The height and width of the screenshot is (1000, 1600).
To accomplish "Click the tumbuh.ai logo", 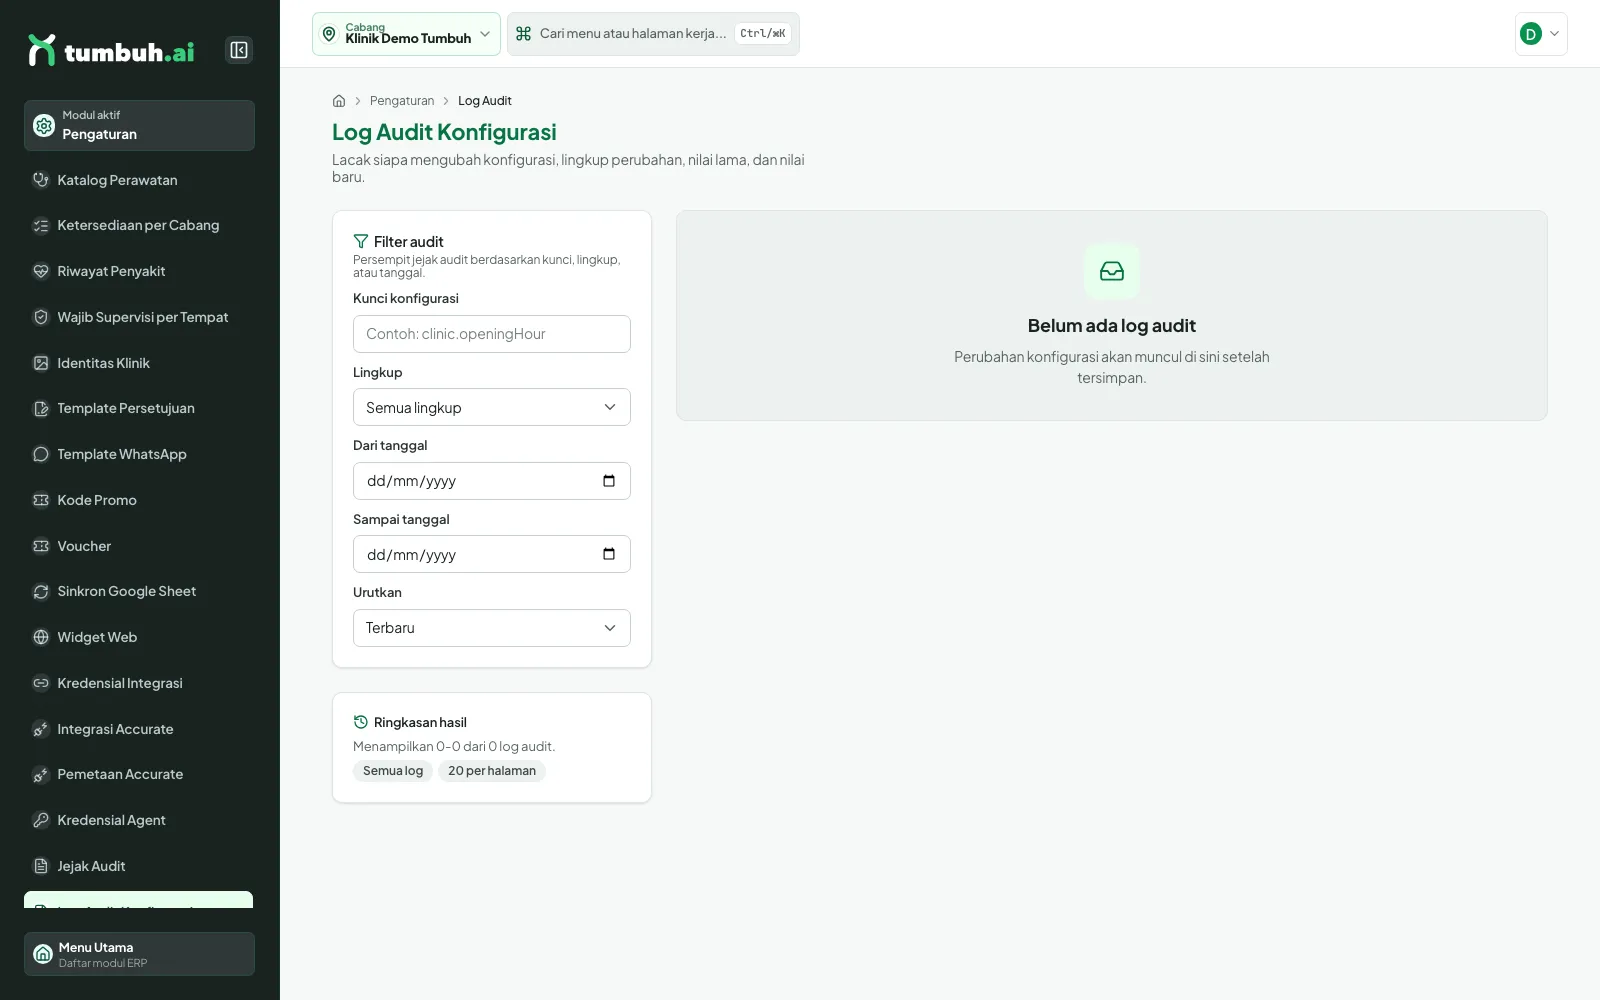I will (x=111, y=51).
